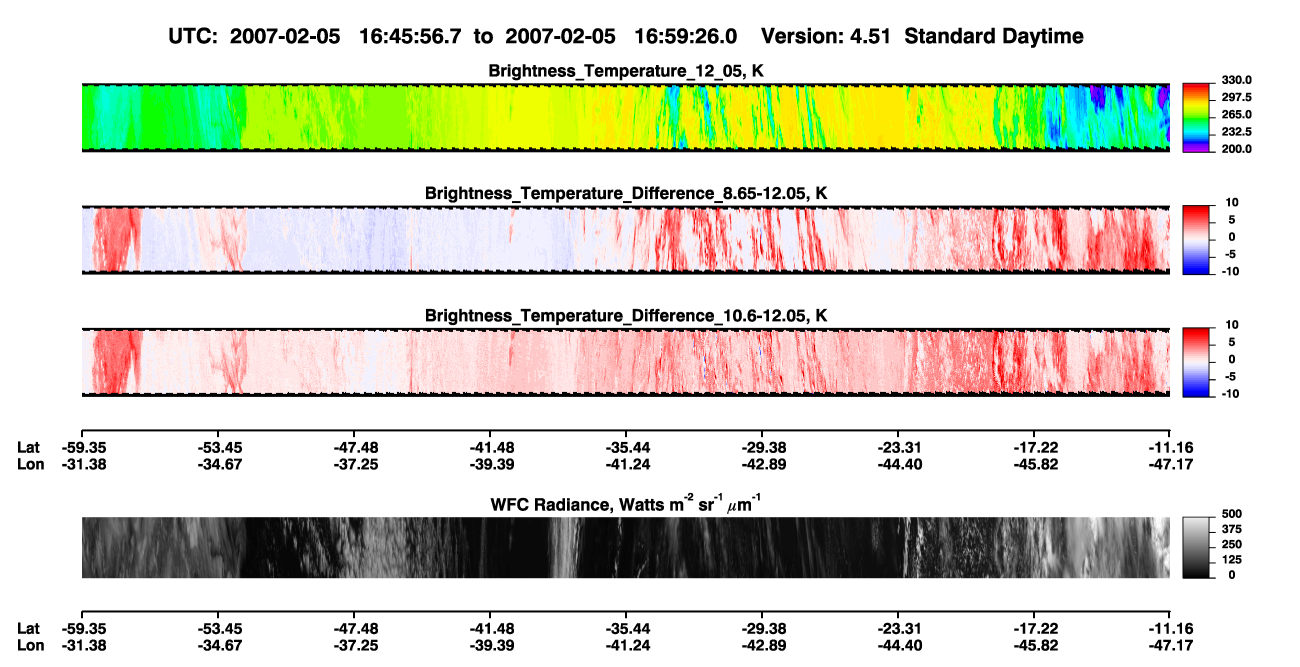This screenshot has width=1300, height=667.
Task: Click upper axis latitude value -11.16
Action: coord(1170,447)
